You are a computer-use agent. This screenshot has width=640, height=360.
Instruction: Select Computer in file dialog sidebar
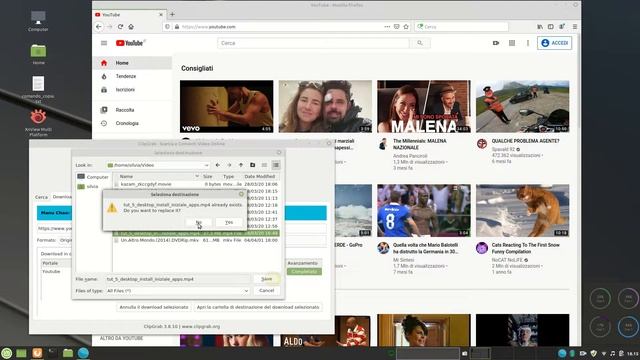[93, 177]
